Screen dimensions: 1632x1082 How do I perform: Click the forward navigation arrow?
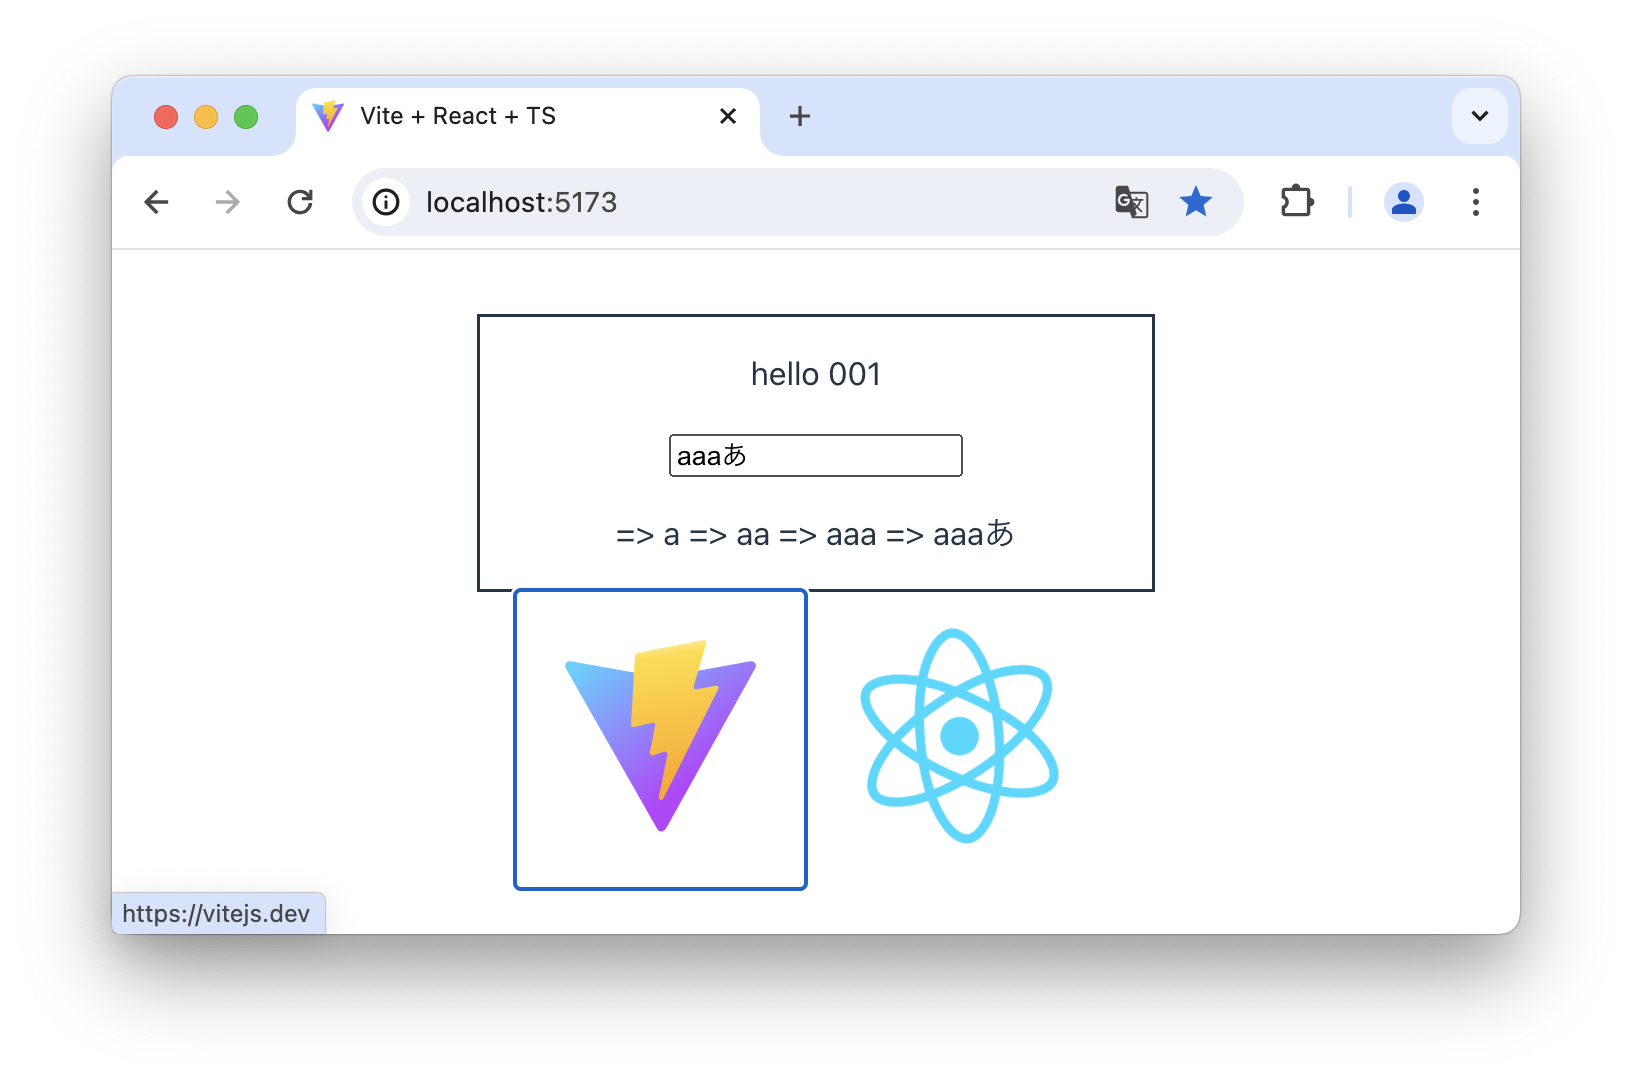228,202
